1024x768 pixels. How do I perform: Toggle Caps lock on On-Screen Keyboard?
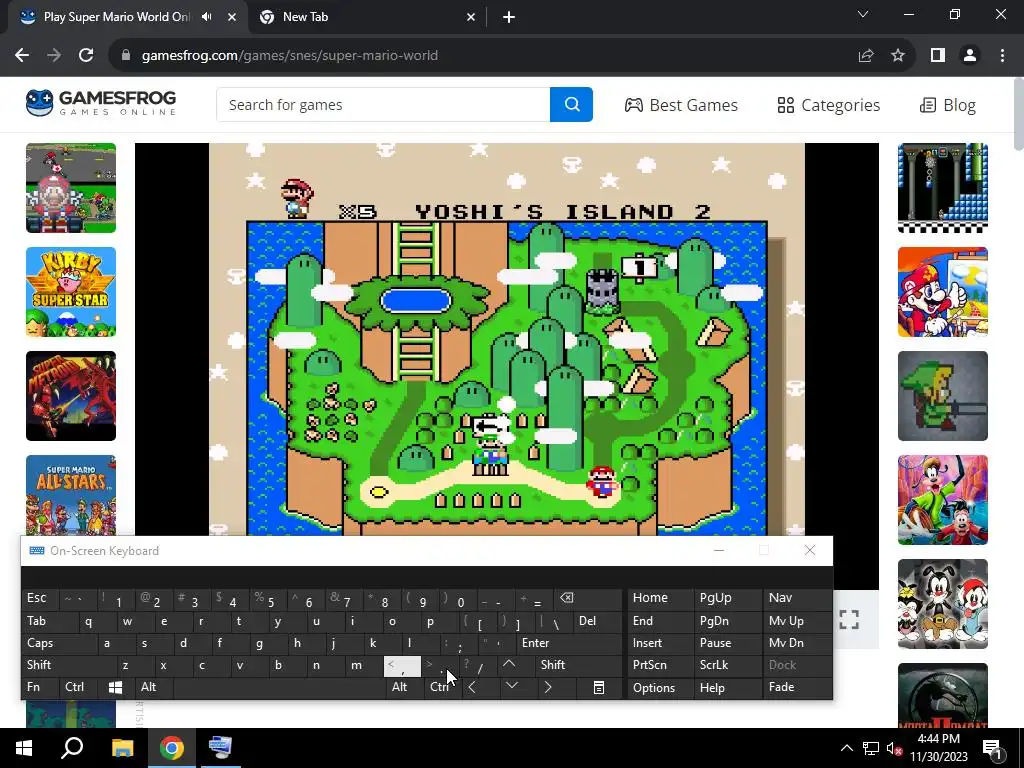pos(59,643)
